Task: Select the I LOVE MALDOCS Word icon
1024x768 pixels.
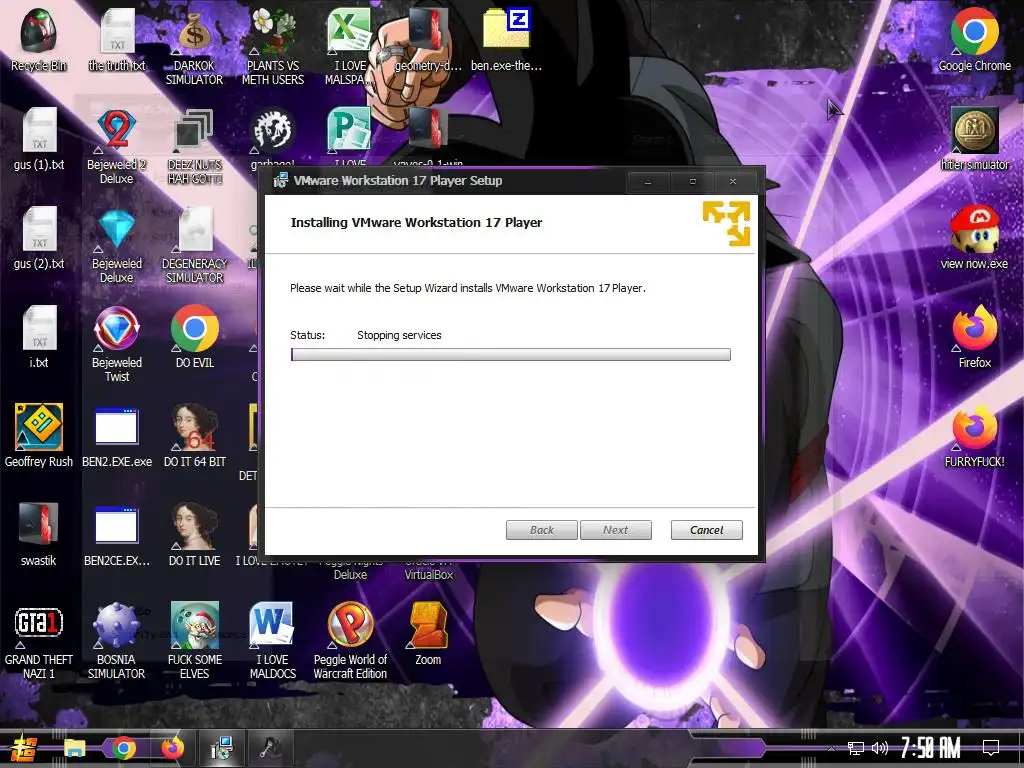Action: click(x=272, y=641)
